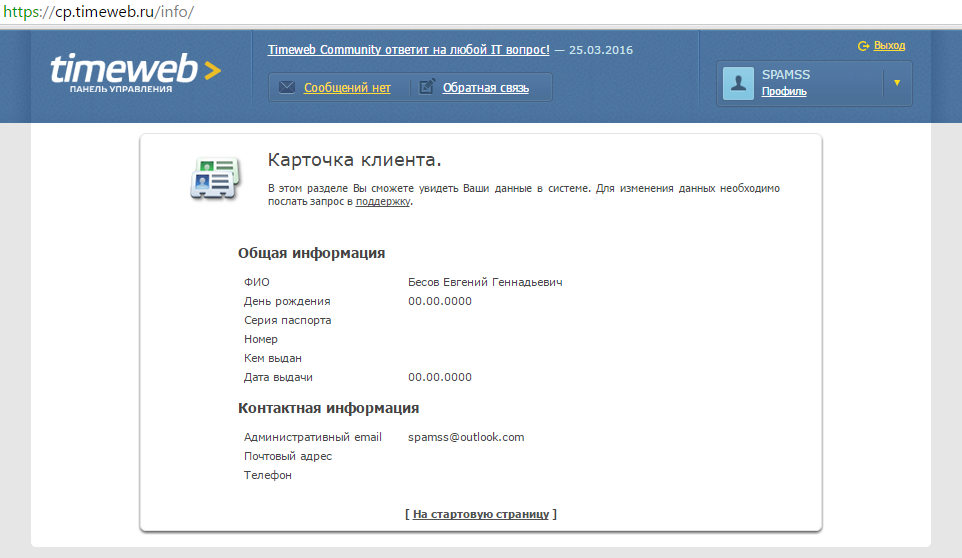Follow the поддержку support link

[x=383, y=201]
